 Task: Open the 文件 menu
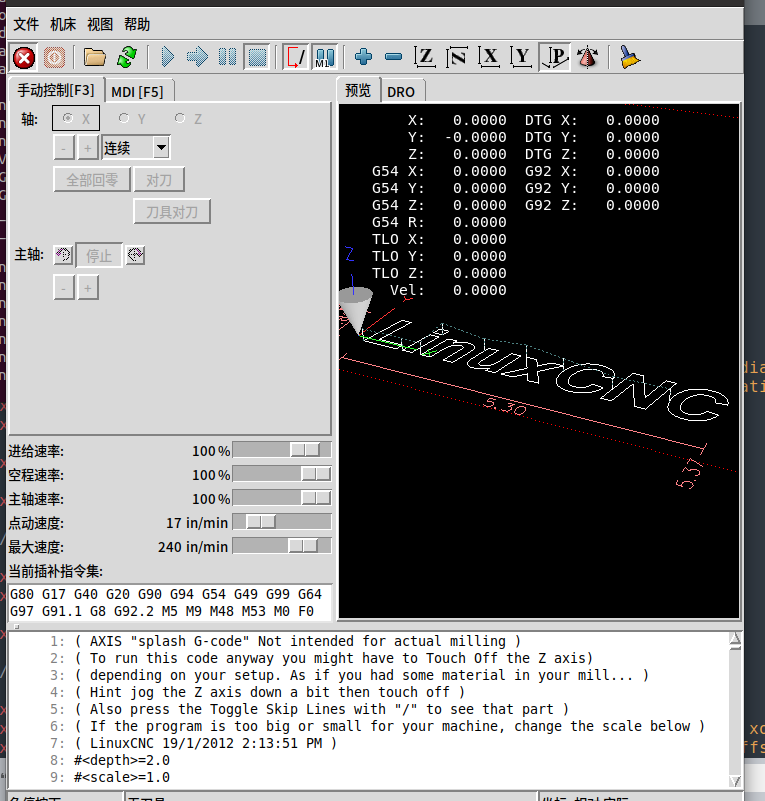26,25
